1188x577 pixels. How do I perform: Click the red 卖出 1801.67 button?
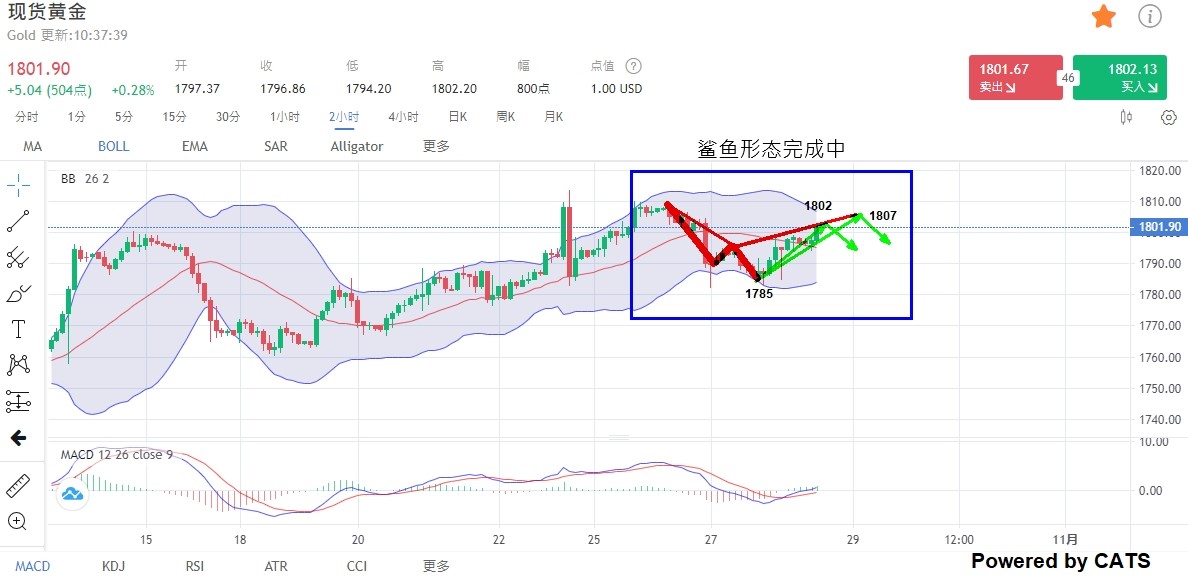(x=1015, y=77)
